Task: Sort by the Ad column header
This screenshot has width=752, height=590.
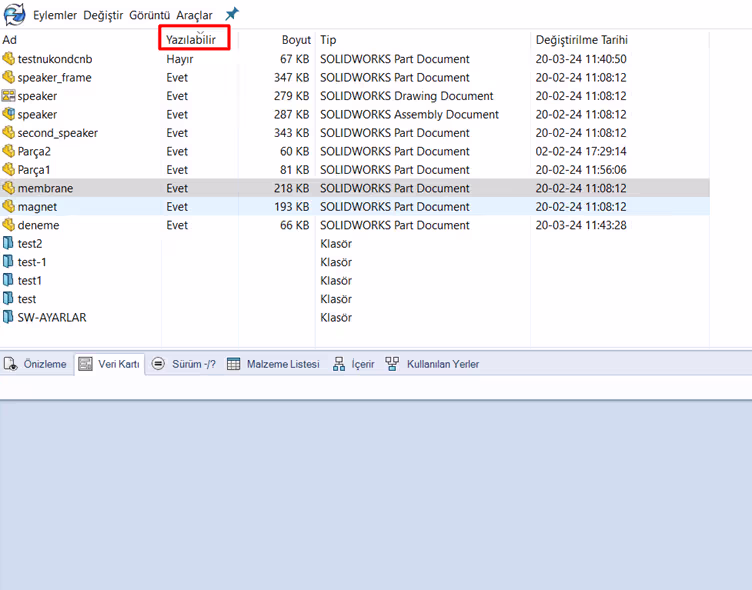Action: point(10,40)
